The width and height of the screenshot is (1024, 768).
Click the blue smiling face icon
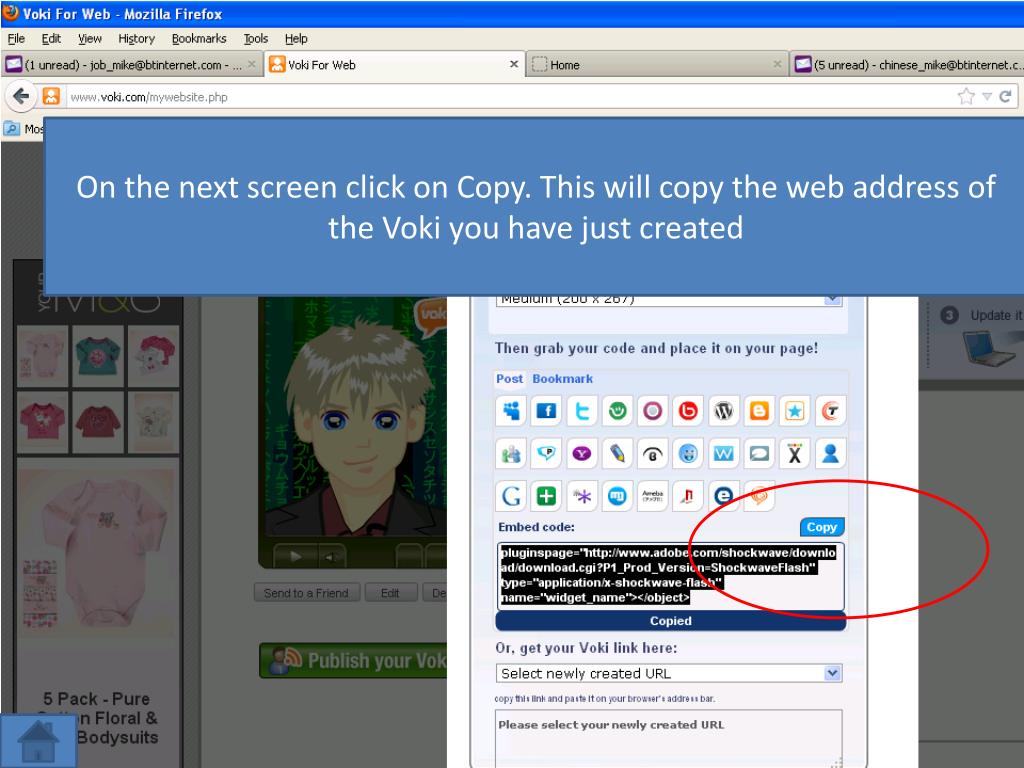(x=688, y=453)
